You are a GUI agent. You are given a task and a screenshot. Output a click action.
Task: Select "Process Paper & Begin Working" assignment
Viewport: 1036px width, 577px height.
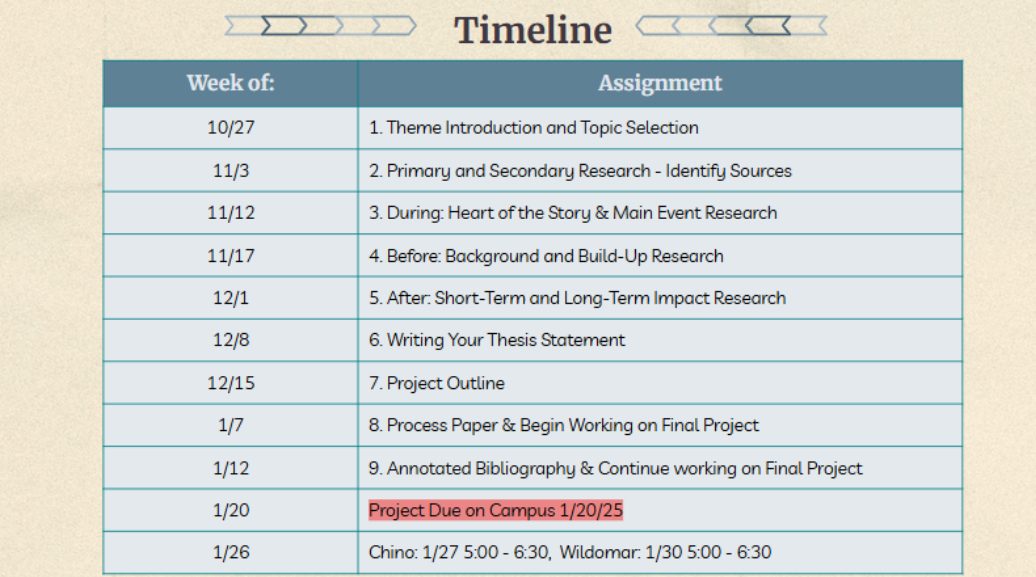coord(564,425)
